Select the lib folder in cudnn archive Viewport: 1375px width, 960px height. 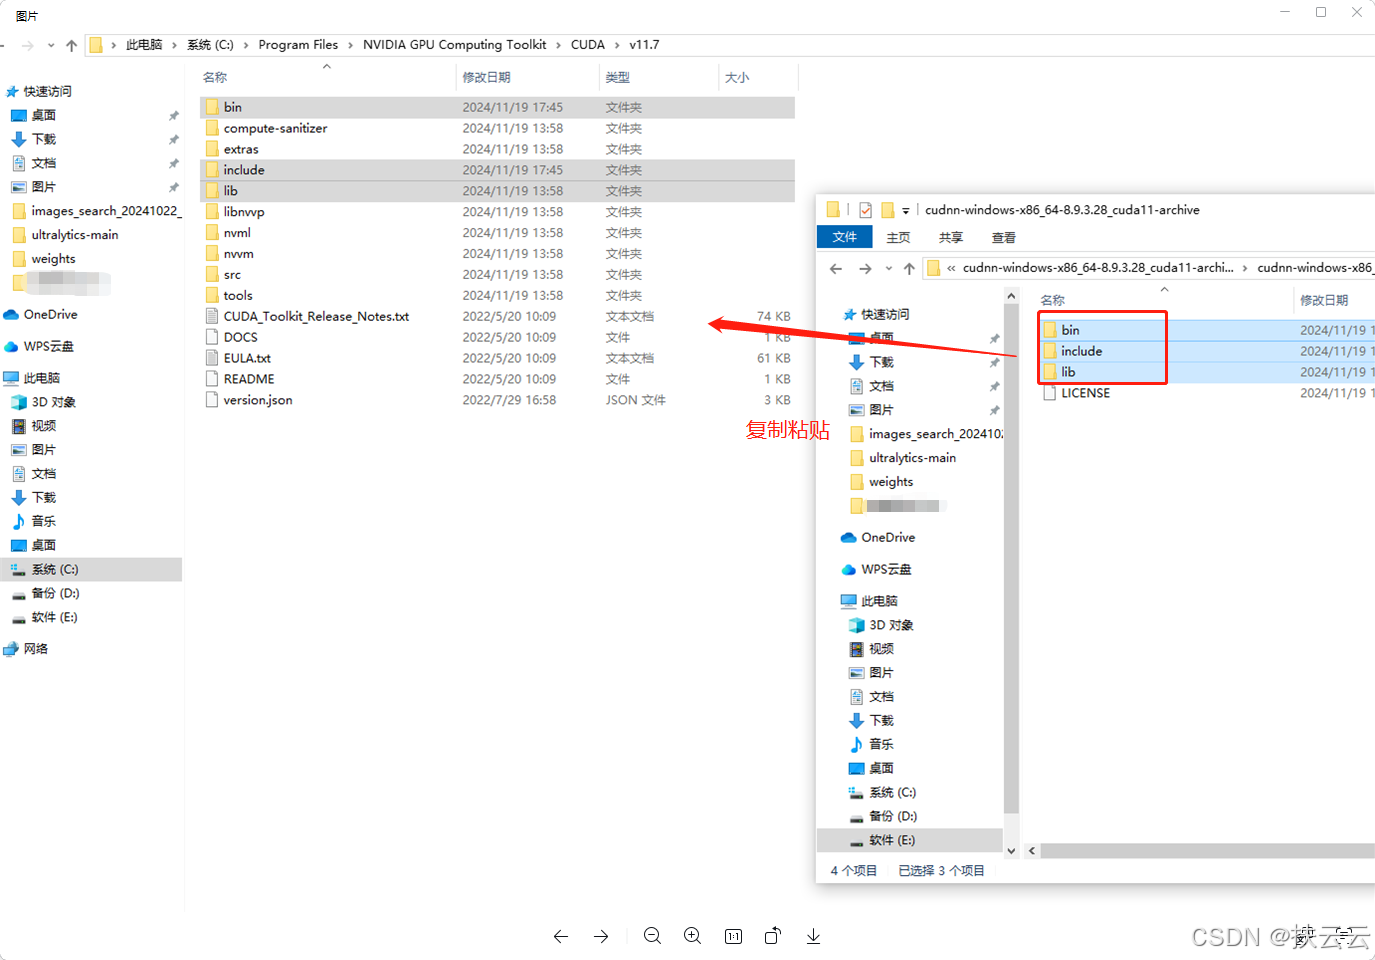pyautogui.click(x=1206, y=372)
